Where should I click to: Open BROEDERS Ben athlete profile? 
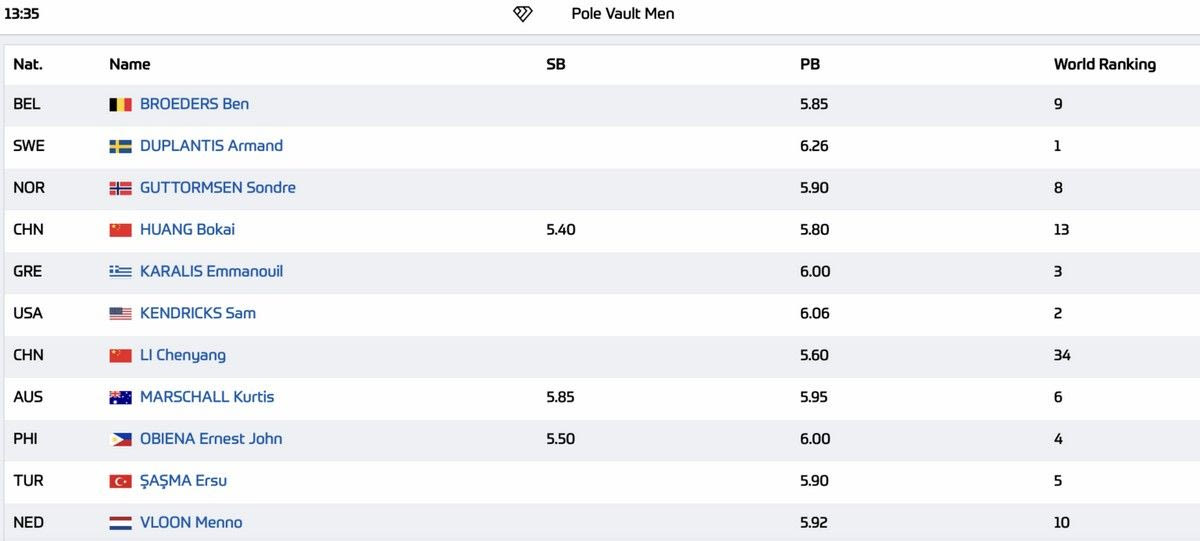click(194, 104)
